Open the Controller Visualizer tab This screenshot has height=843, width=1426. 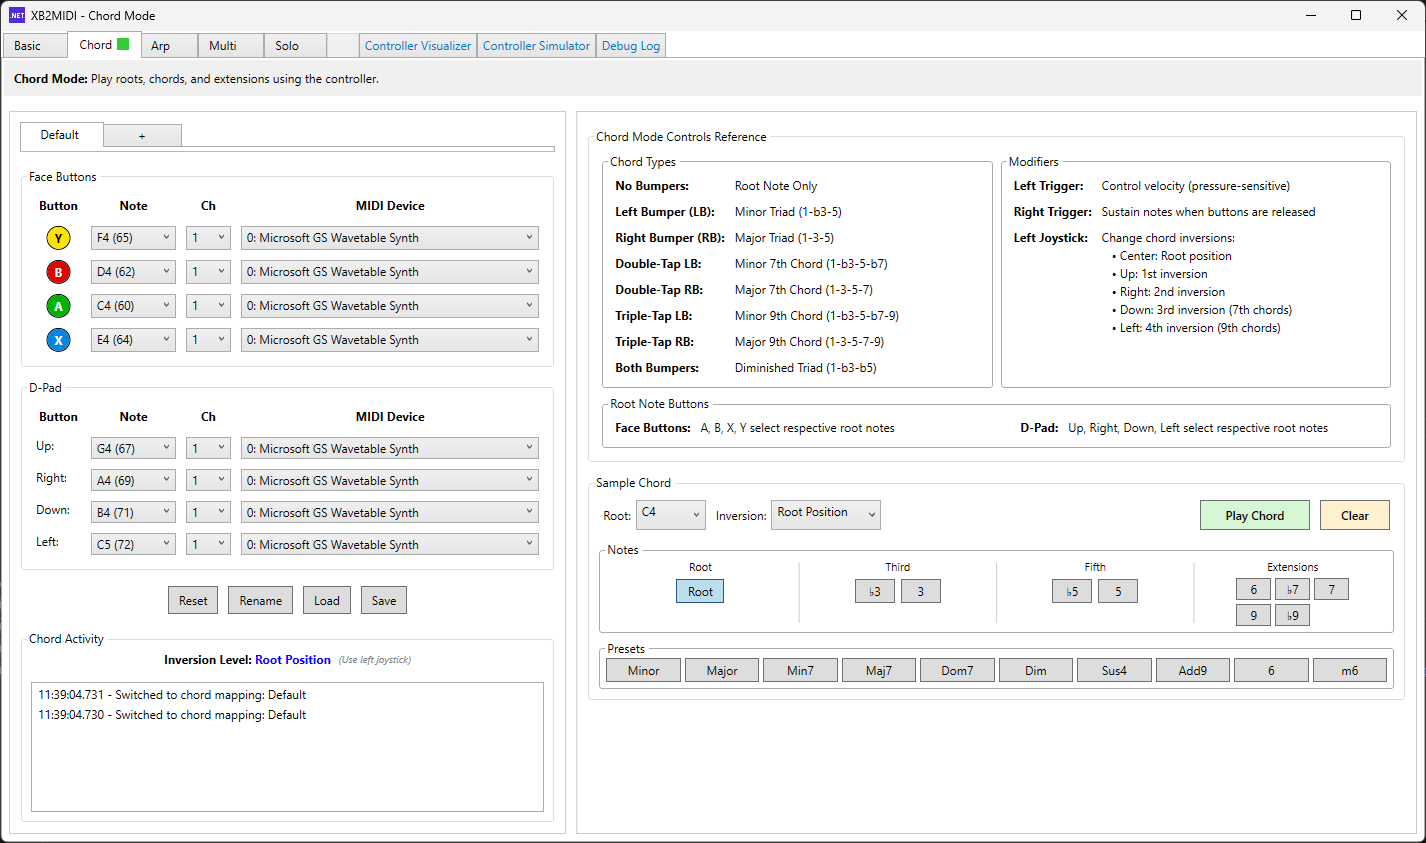(x=417, y=46)
